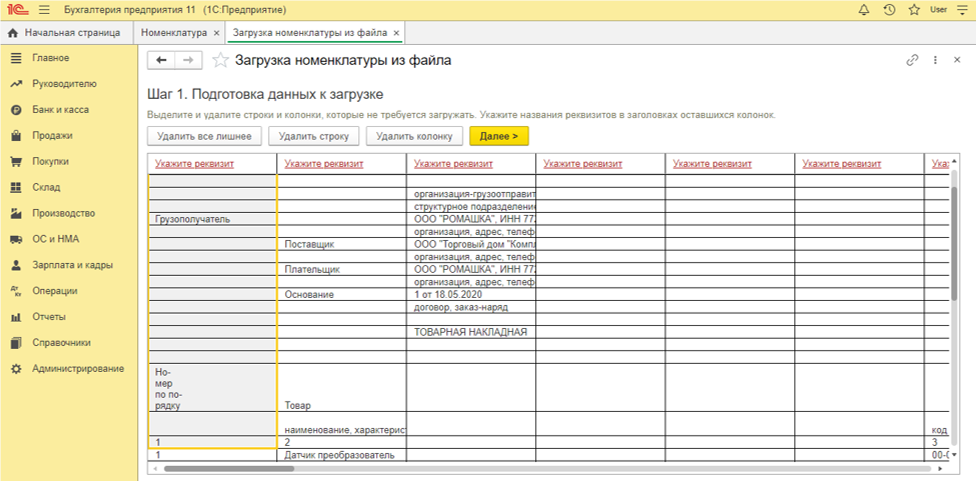This screenshot has width=976, height=481.
Task: Close the form with the X button
Action: (x=957, y=60)
